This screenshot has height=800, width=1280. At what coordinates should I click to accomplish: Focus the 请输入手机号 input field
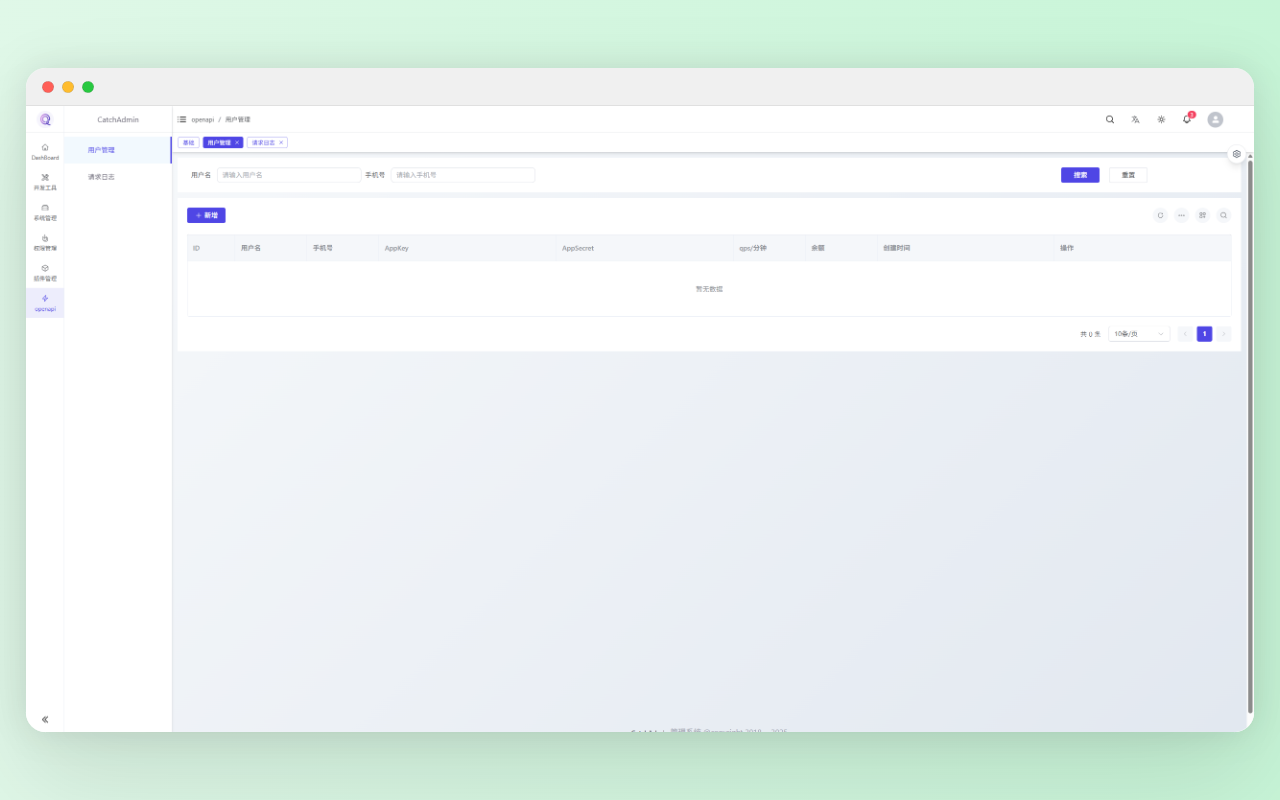pos(463,175)
